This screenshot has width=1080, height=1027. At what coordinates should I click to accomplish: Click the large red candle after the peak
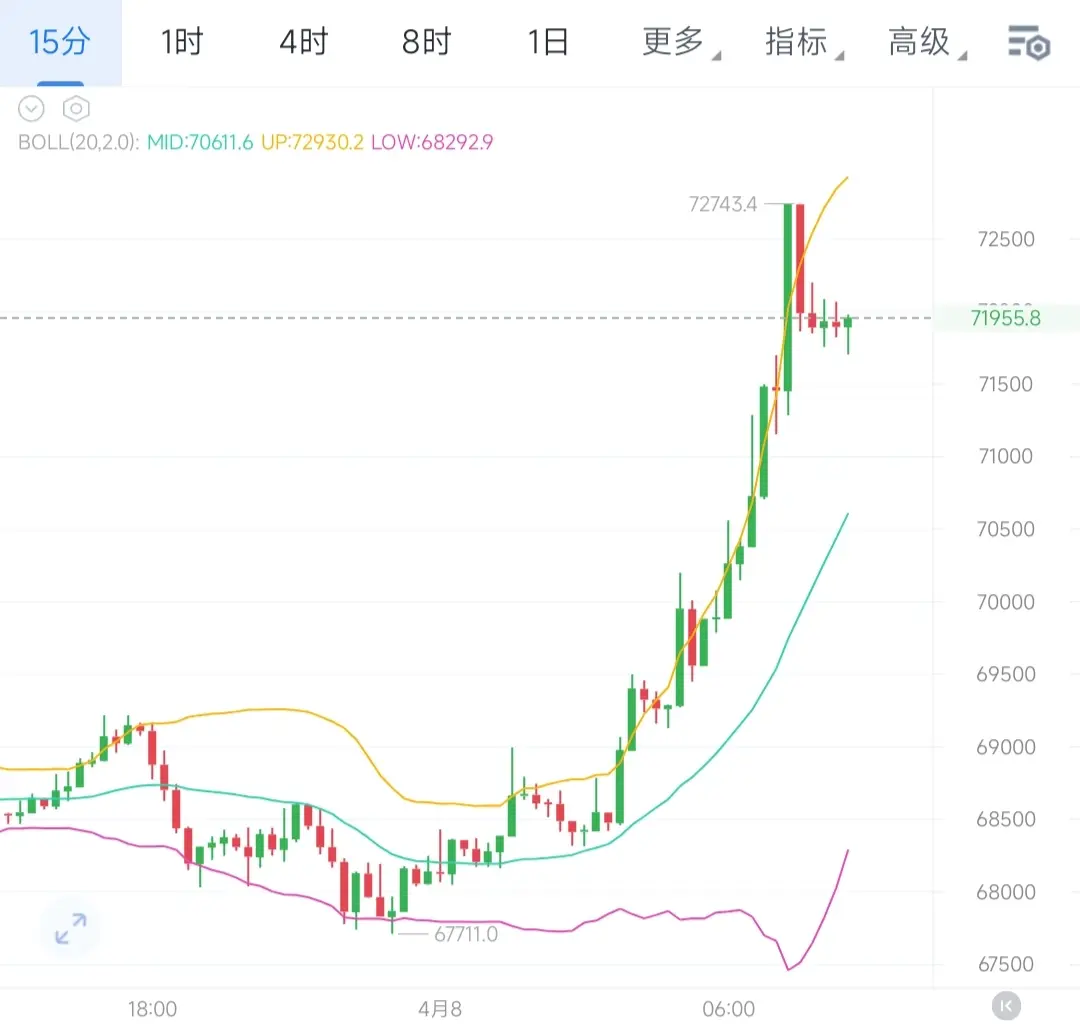[800, 260]
